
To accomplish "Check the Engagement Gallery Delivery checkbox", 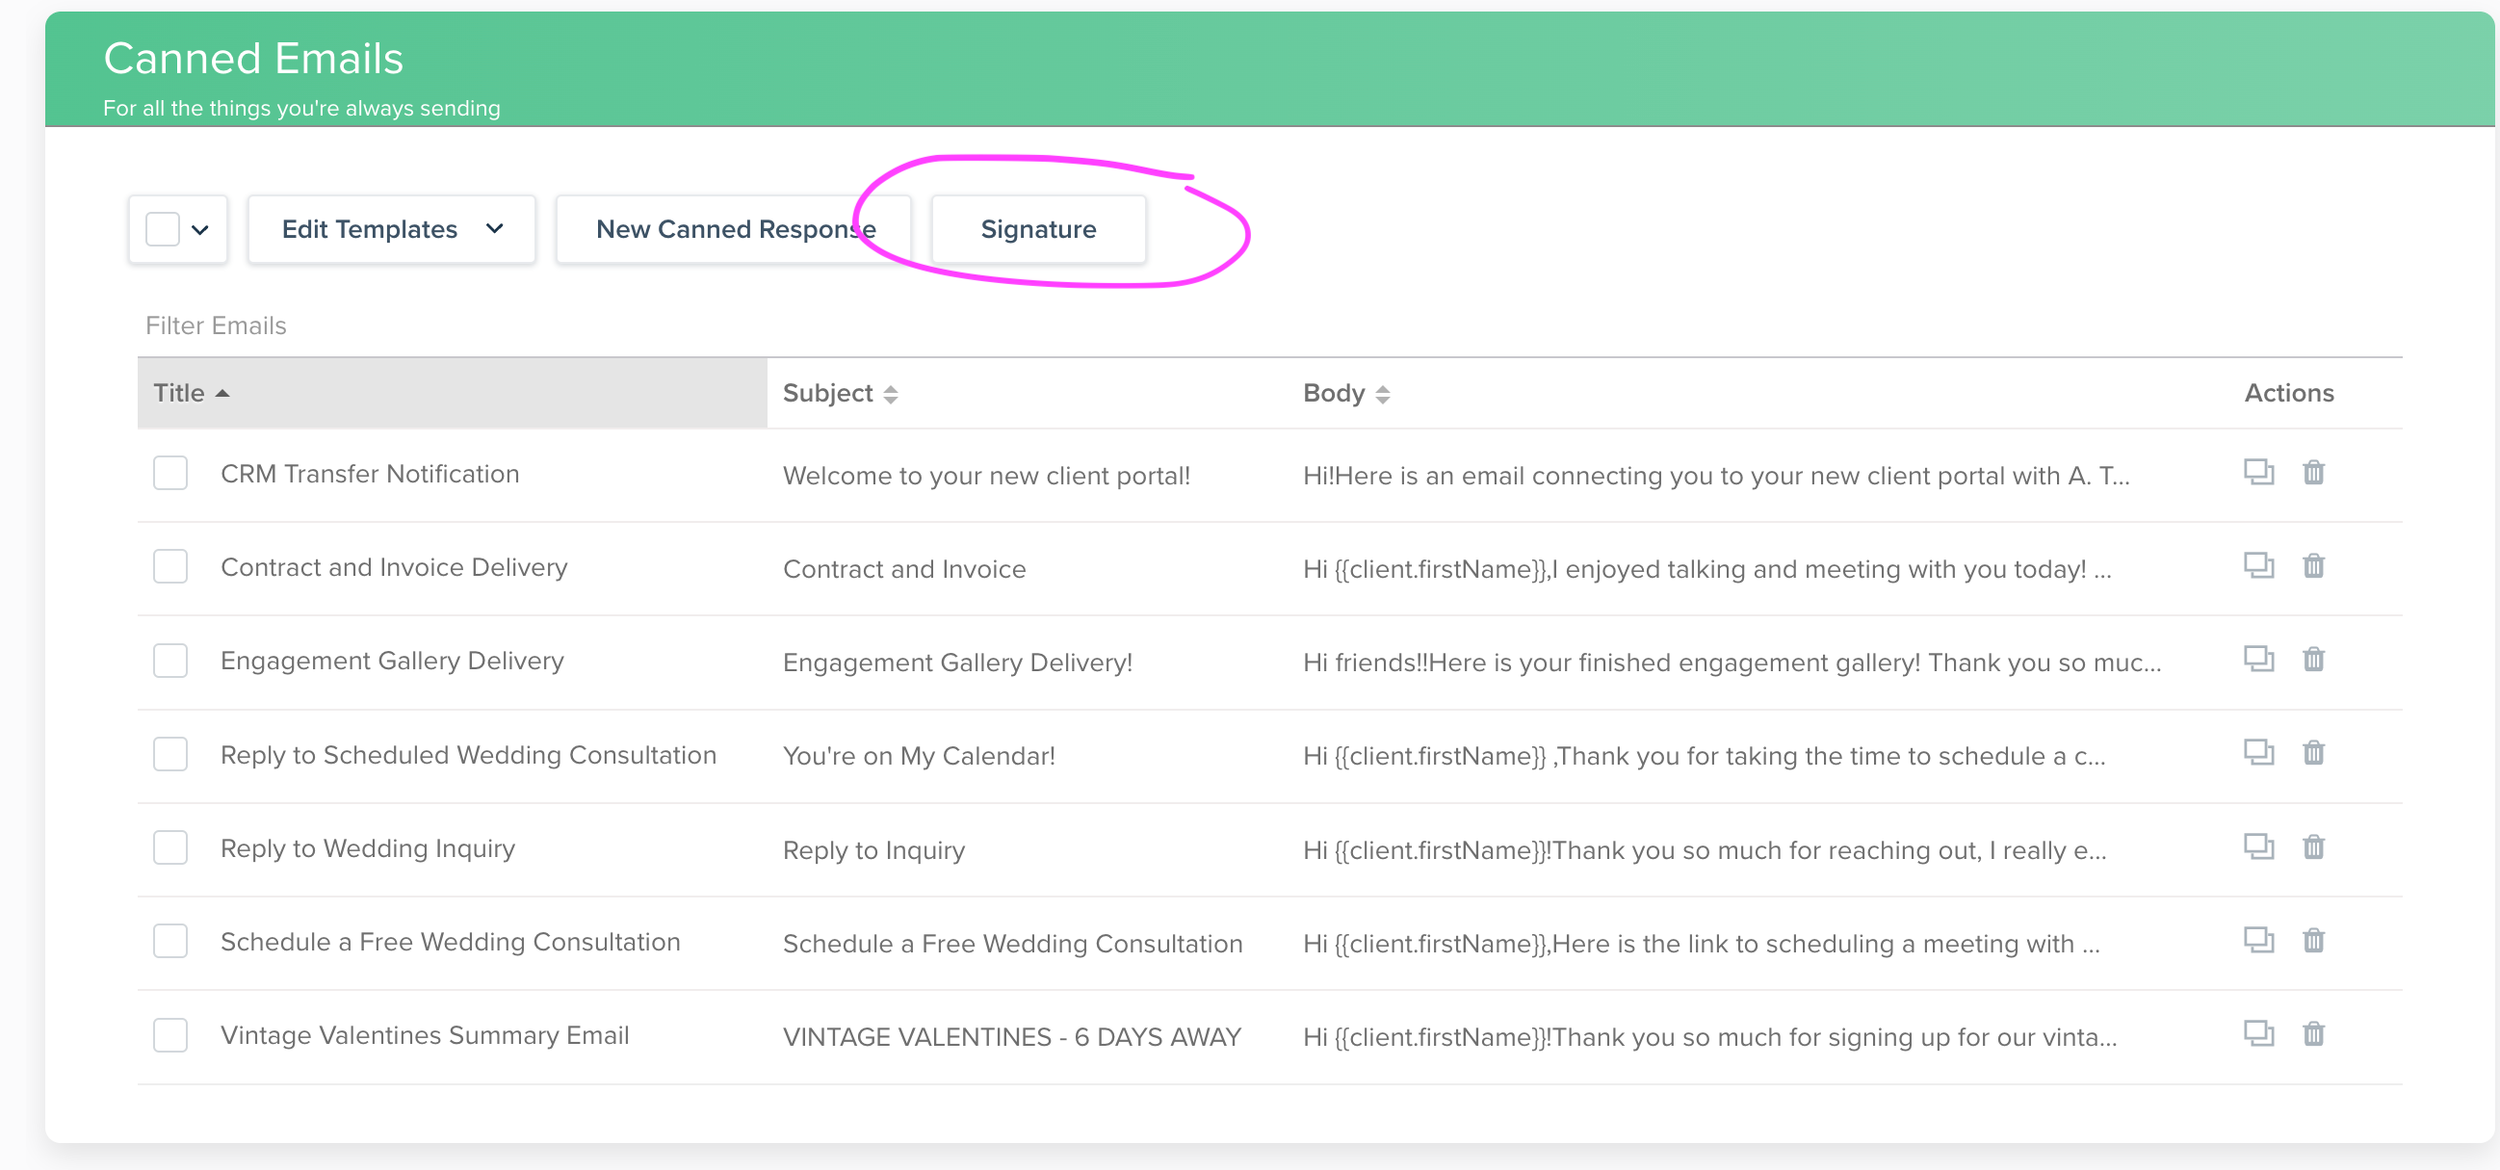I will 171,660.
